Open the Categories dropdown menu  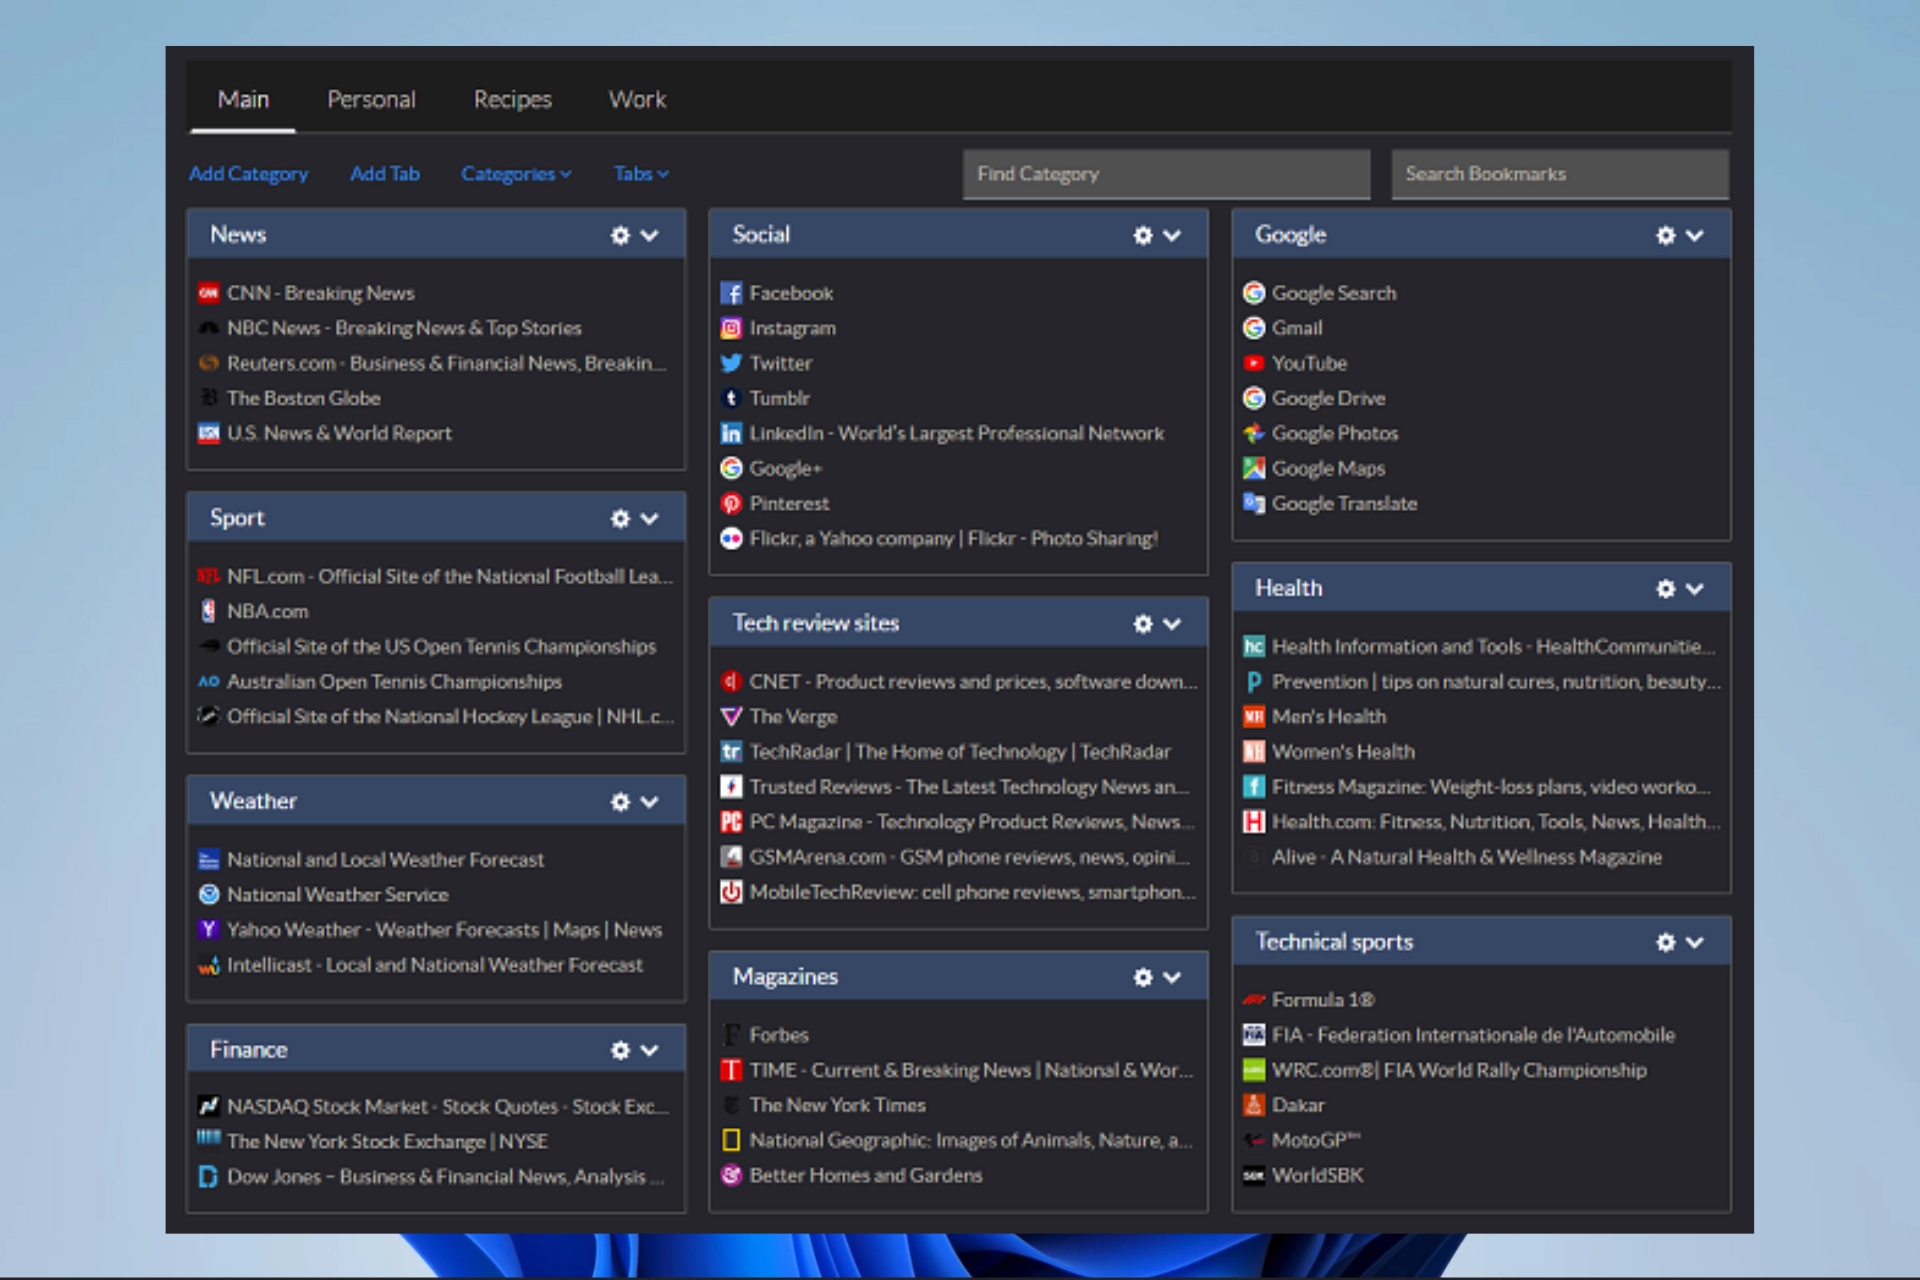click(516, 174)
